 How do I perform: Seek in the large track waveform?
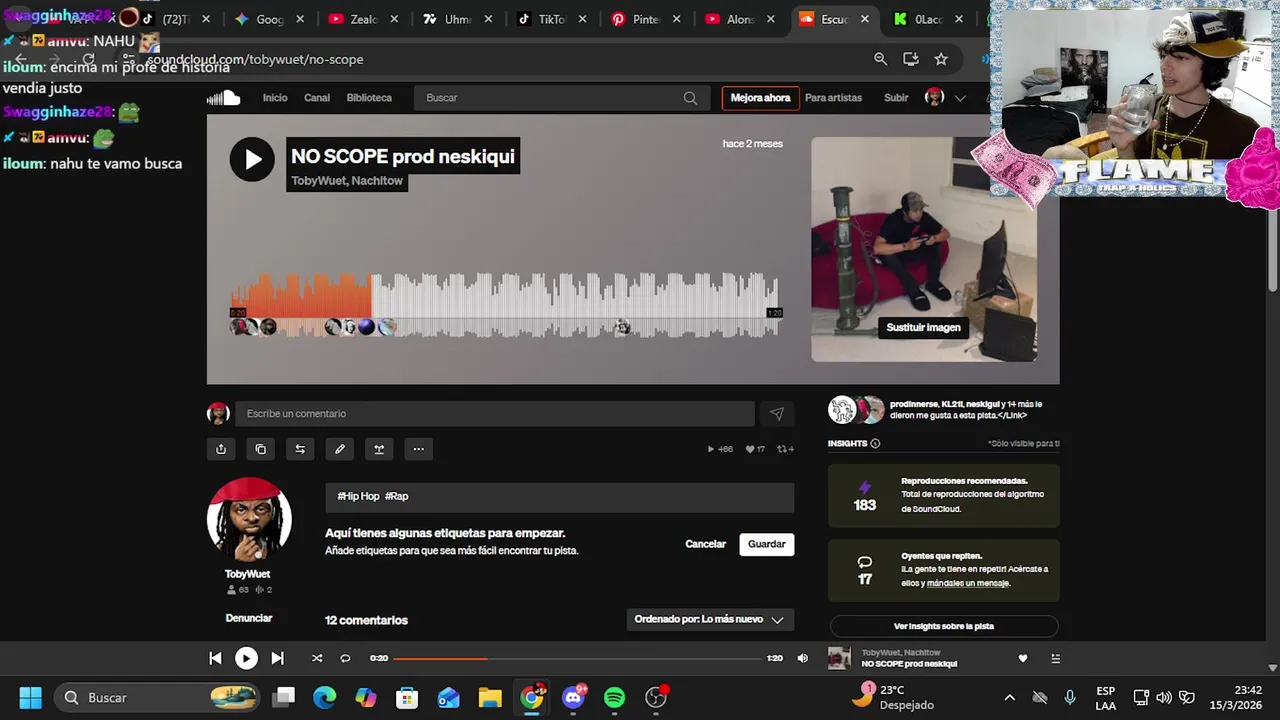point(505,305)
